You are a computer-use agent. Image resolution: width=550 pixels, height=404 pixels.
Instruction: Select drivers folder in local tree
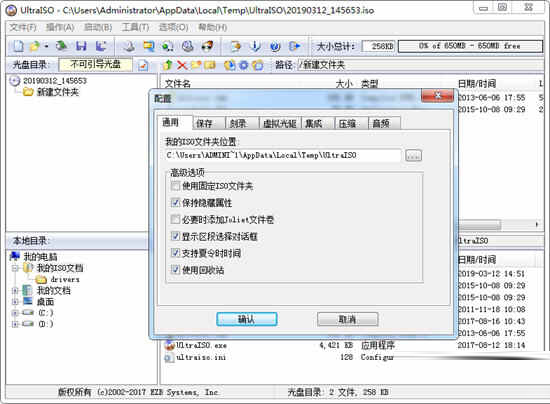coord(65,280)
